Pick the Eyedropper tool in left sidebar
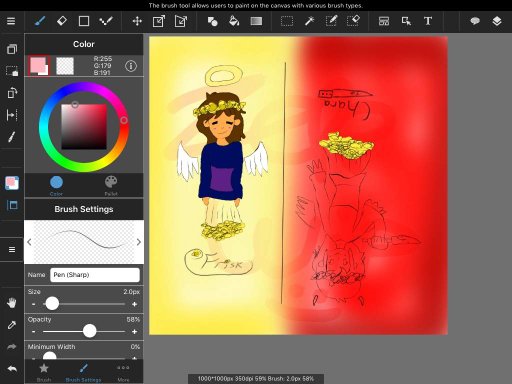 point(12,325)
